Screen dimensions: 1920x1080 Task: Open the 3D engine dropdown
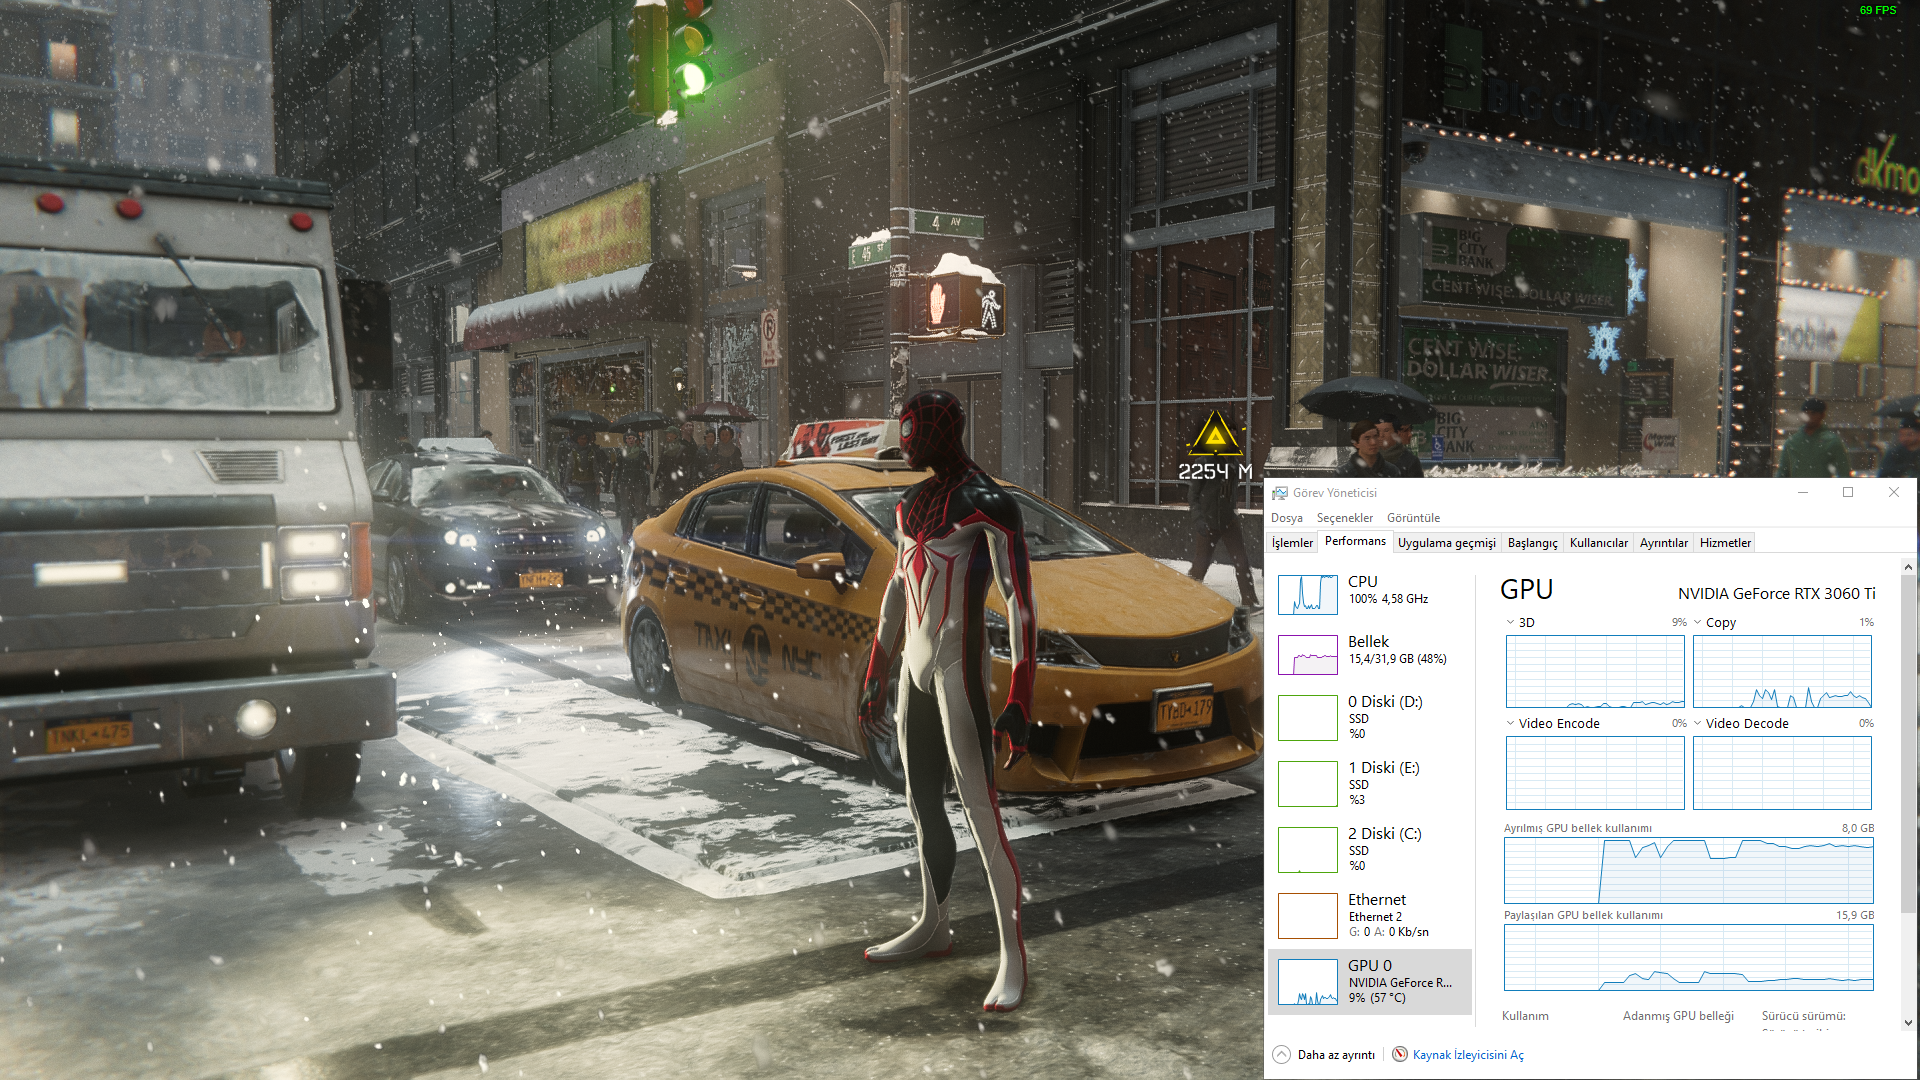pyautogui.click(x=1510, y=622)
